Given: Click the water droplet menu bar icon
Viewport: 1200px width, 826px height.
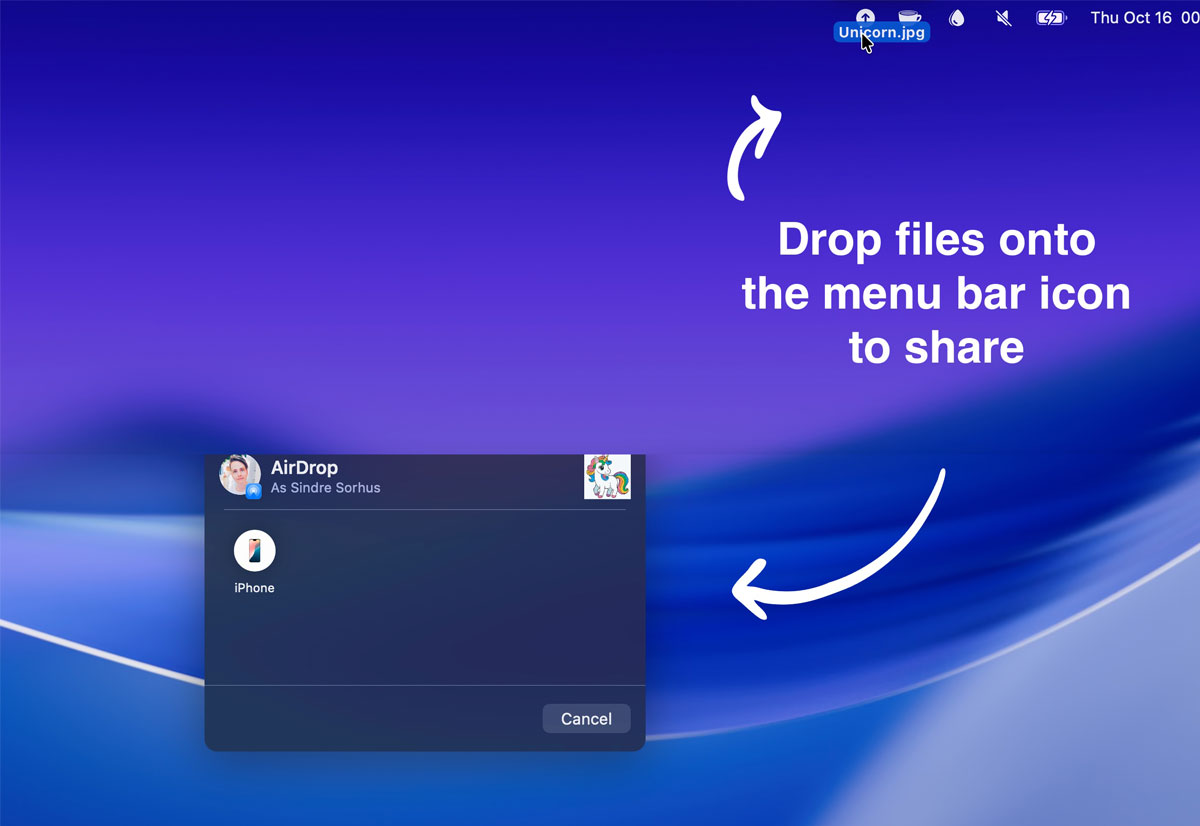Looking at the screenshot, I should [x=957, y=17].
